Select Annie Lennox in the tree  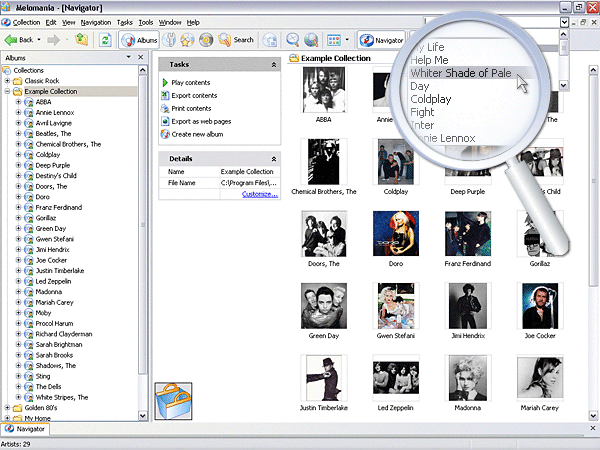point(55,112)
